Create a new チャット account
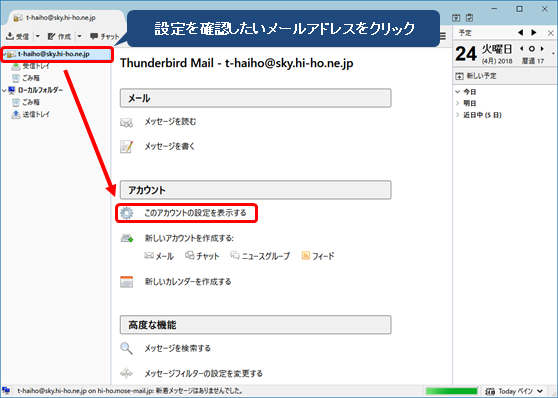 coord(202,256)
